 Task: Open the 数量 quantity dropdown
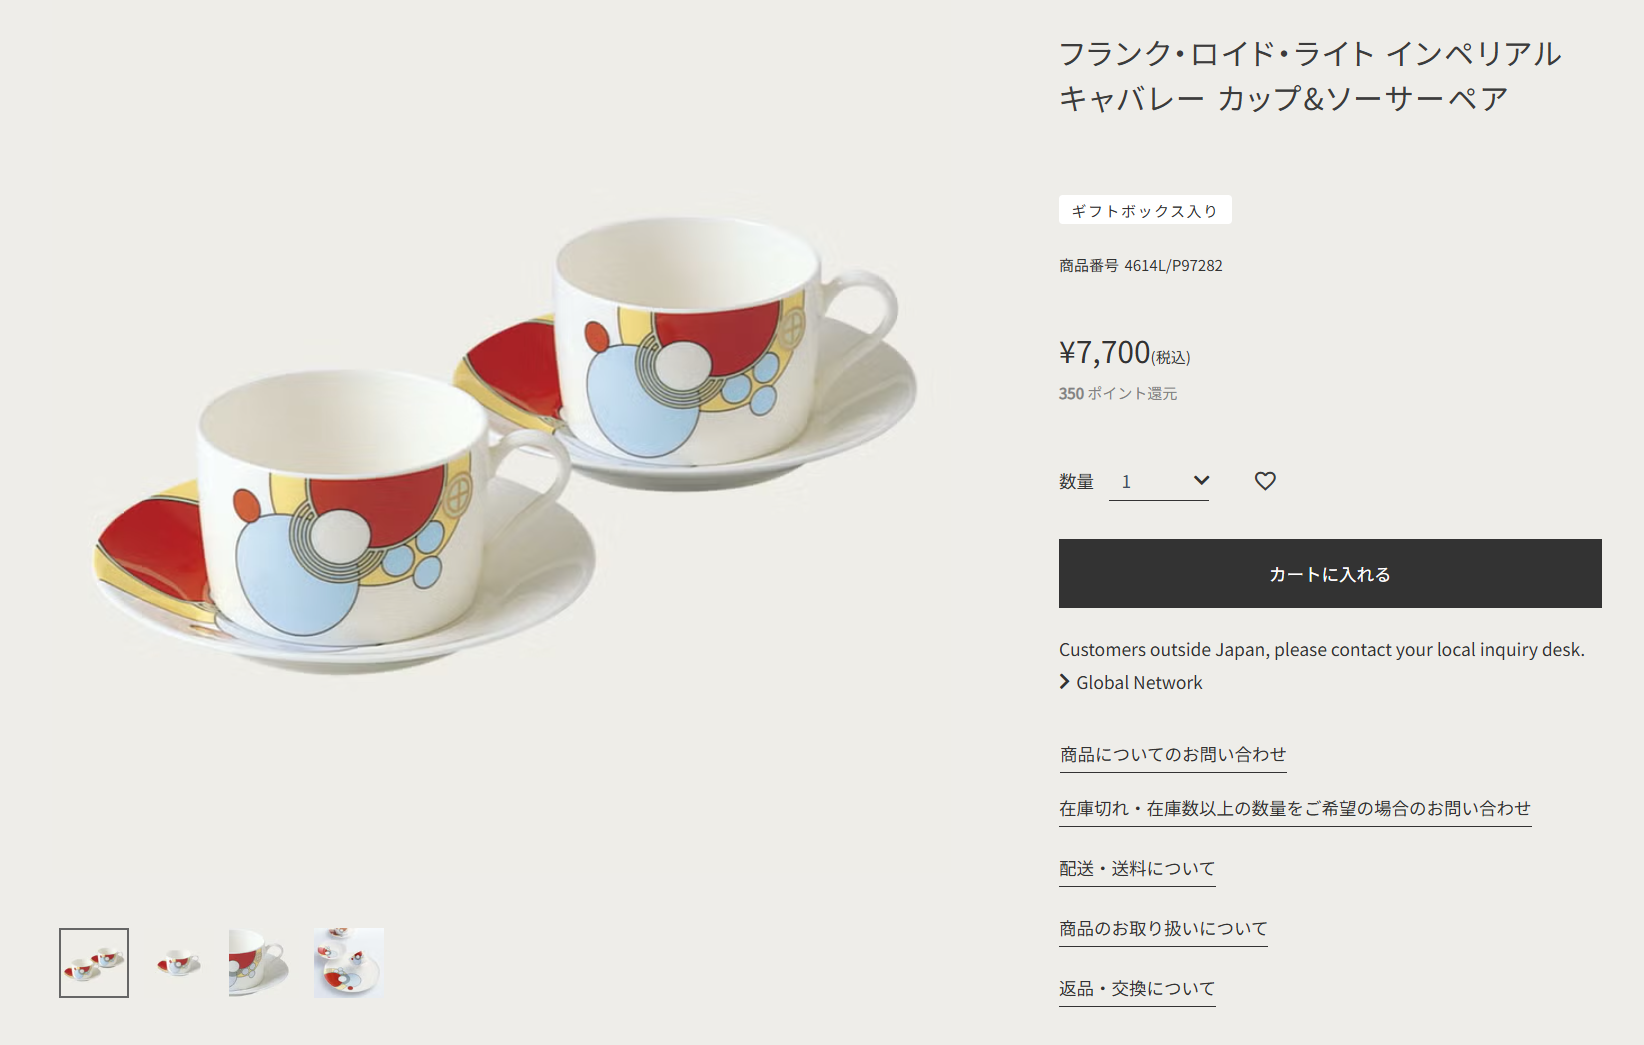tap(1159, 482)
